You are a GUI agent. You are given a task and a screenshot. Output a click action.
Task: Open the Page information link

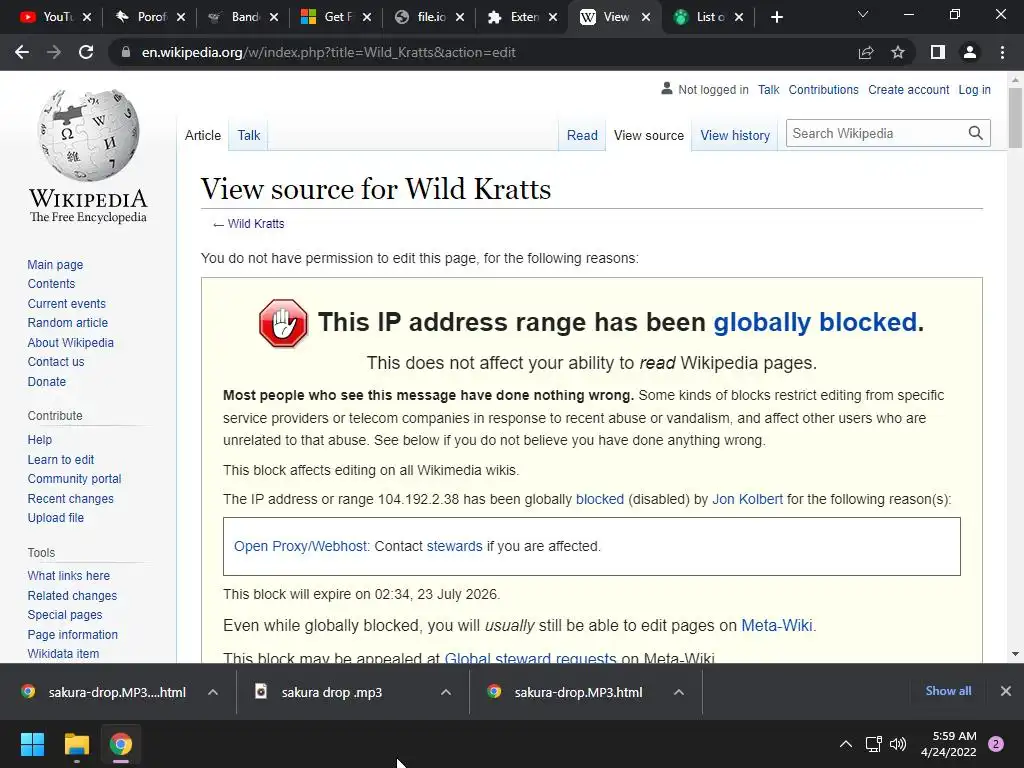click(x=72, y=634)
